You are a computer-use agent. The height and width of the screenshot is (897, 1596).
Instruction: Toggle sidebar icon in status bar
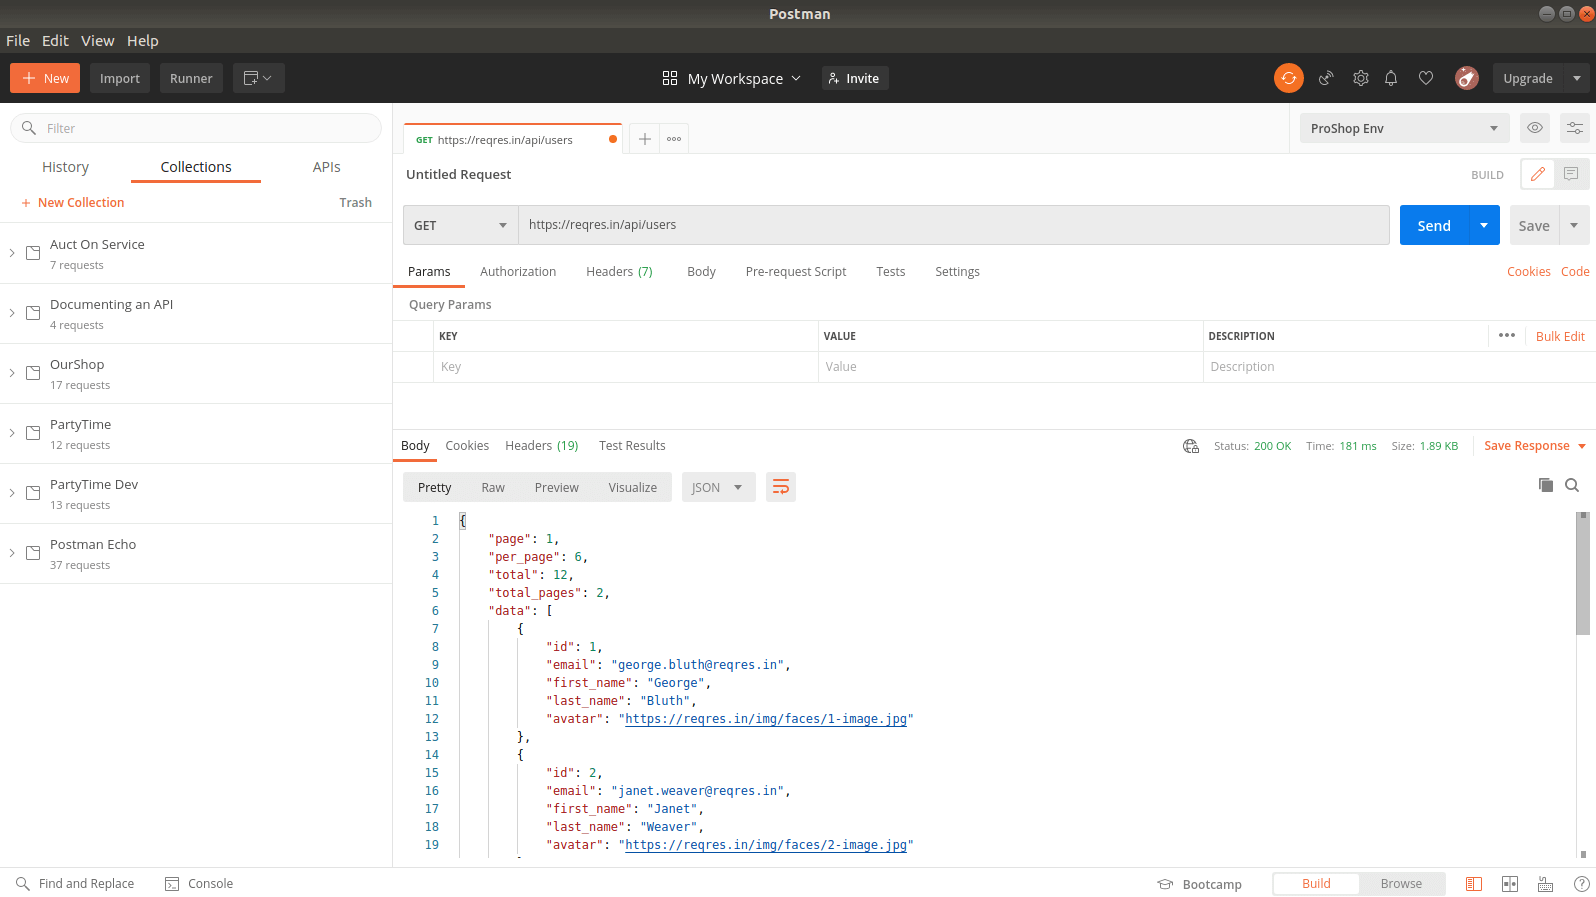[1474, 884]
